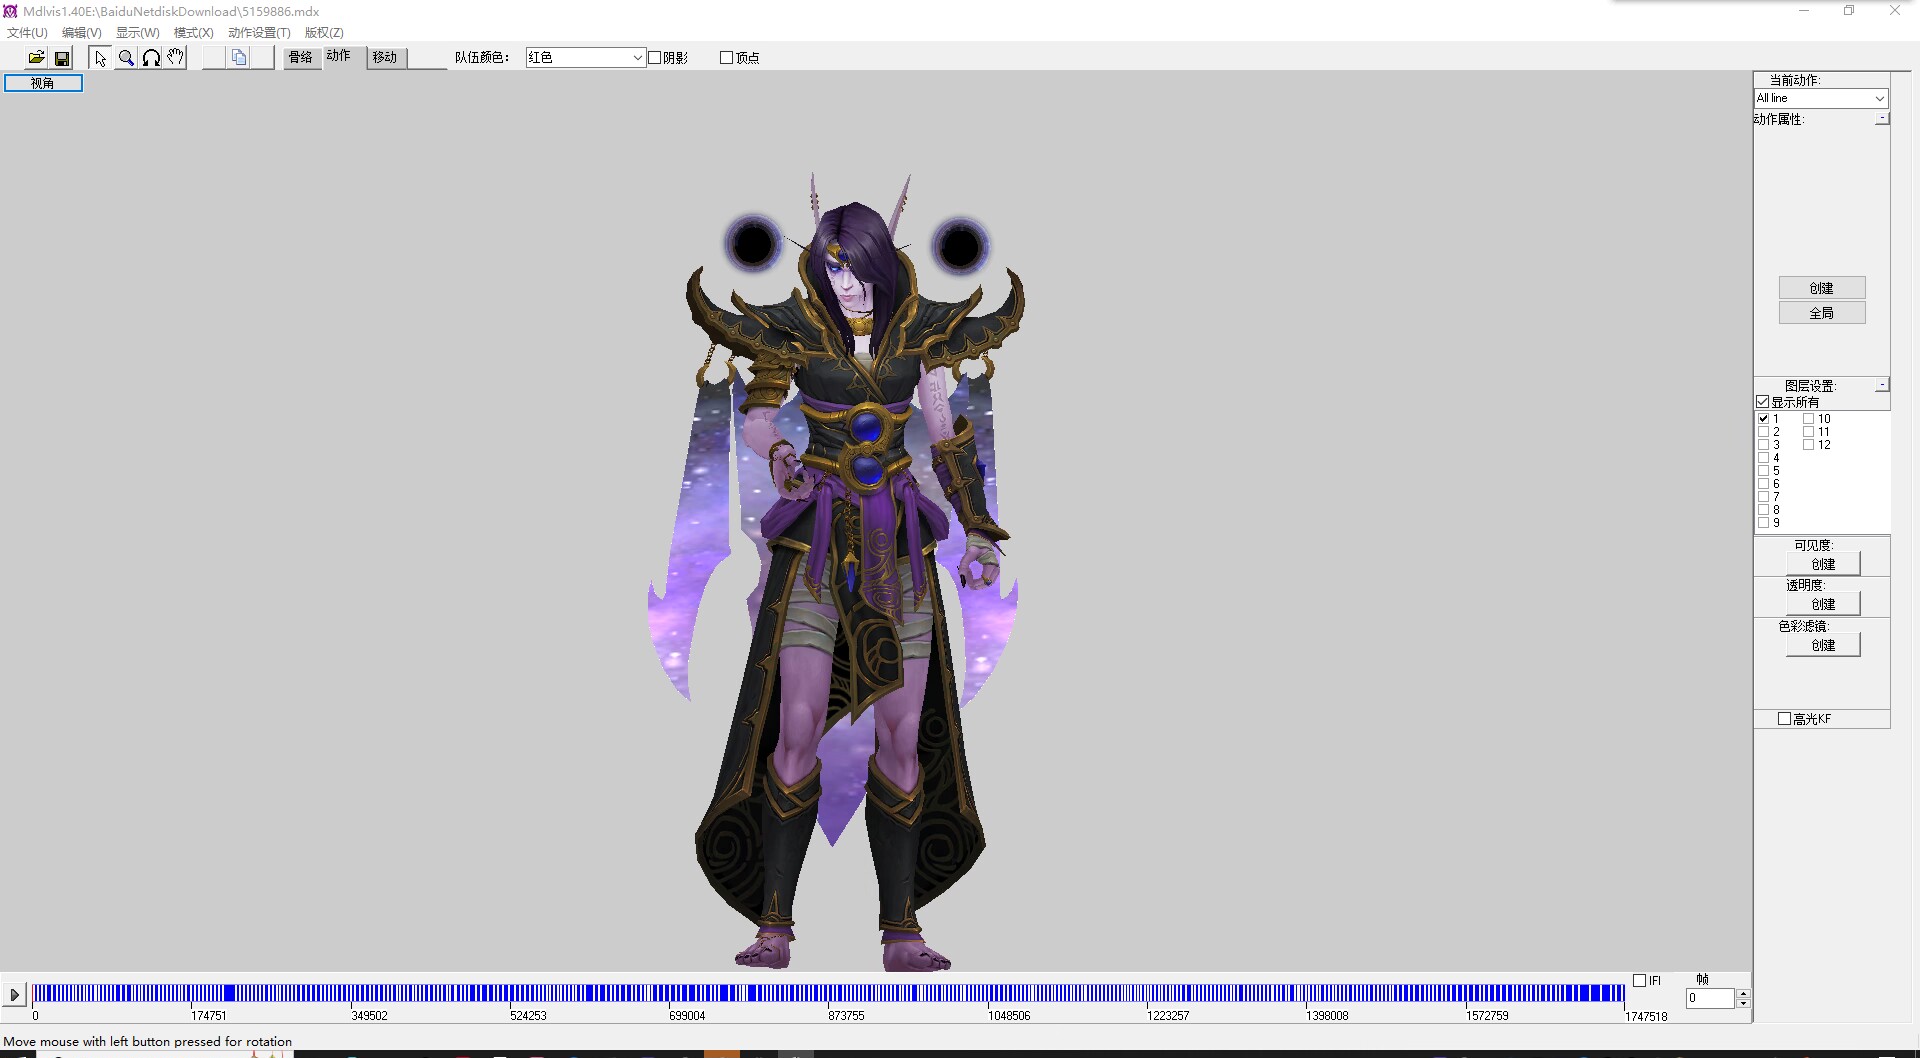The height and width of the screenshot is (1058, 1920).
Task: Open the 文件(U) menu
Action: tap(27, 33)
